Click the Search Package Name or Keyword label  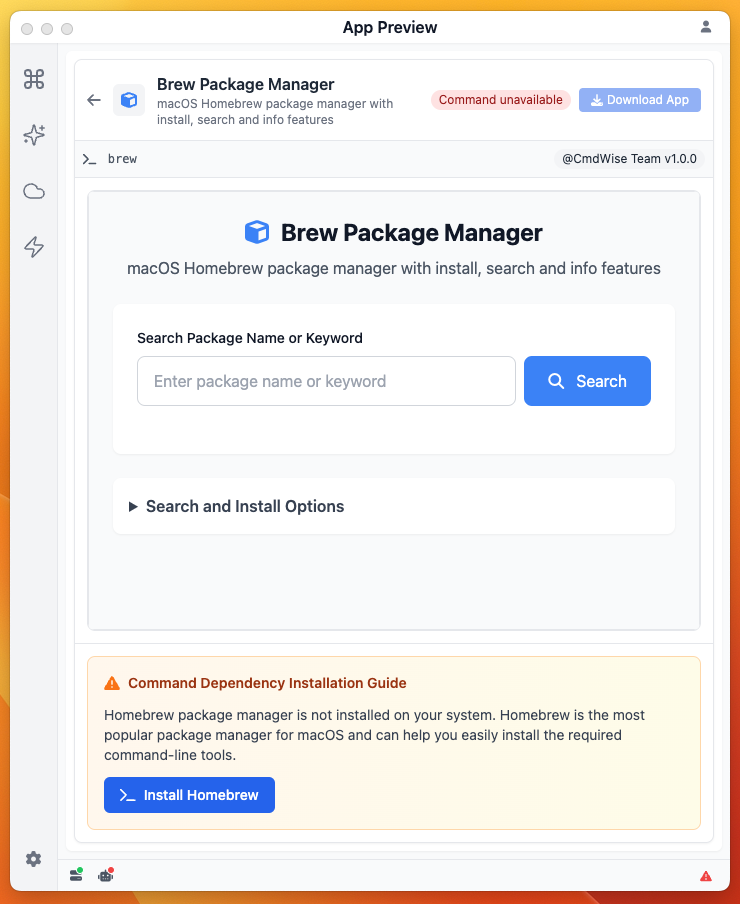point(250,338)
